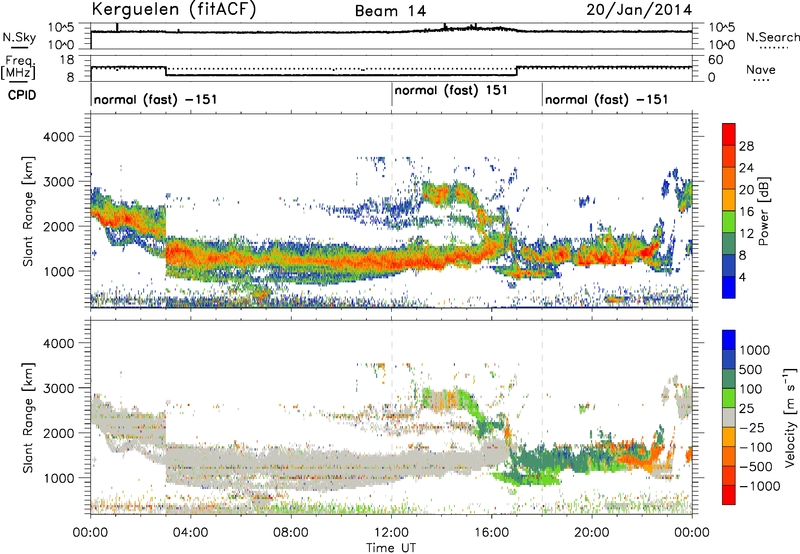Click the 'Kerguelen (fitACF)' title text
Screen dimensions: 800x554
[x=173, y=9]
